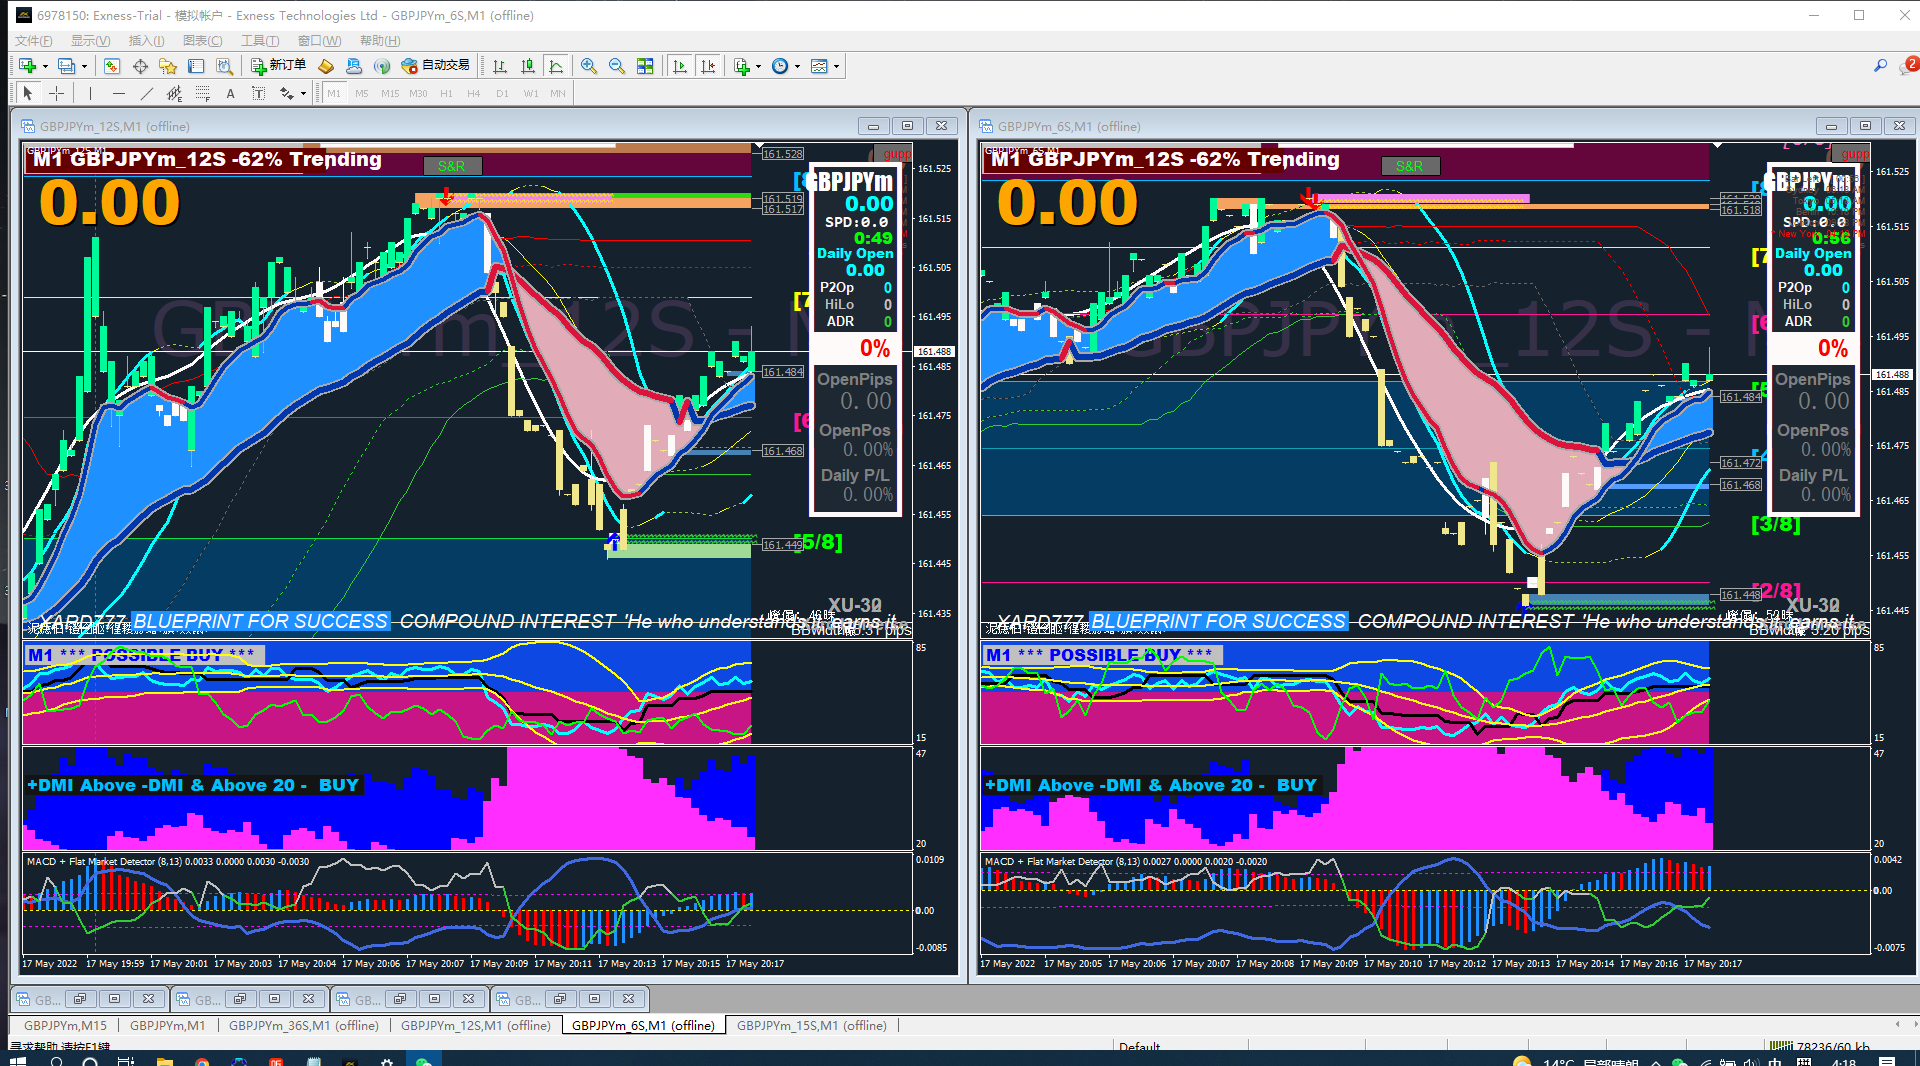Screen dimensions: 1920x1066
Task: Open the Data Window crosshair icon
Action: coord(140,66)
